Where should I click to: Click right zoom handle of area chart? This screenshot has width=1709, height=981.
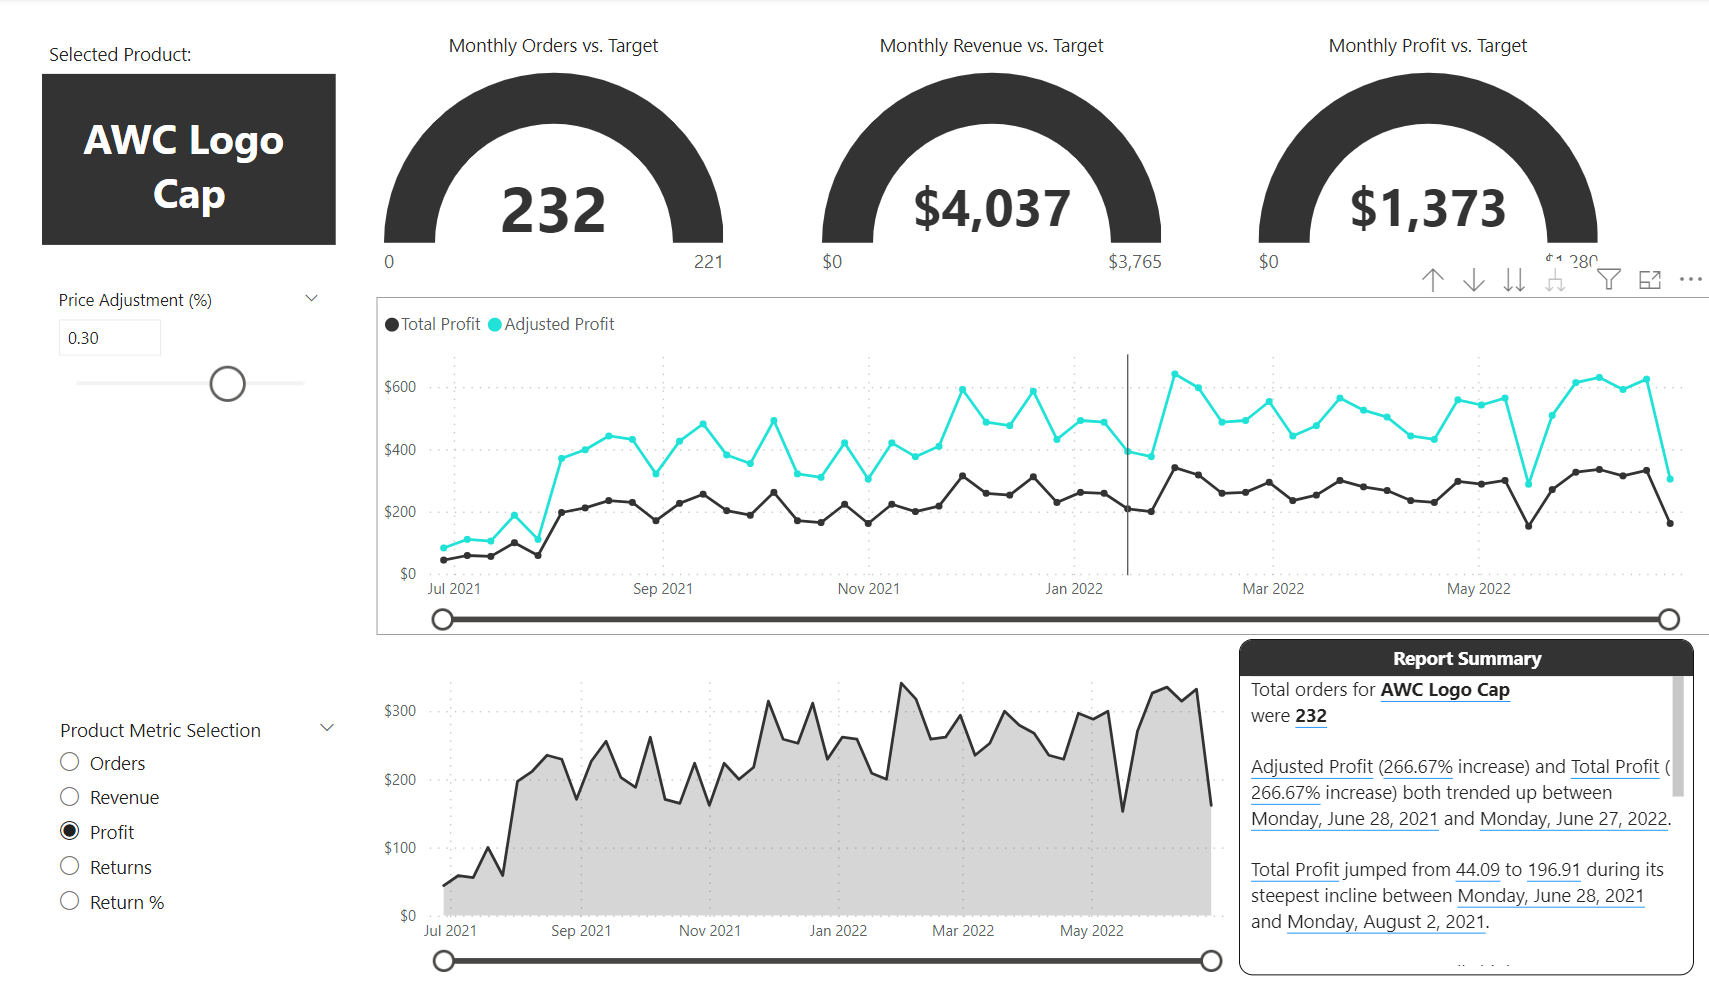[1211, 961]
